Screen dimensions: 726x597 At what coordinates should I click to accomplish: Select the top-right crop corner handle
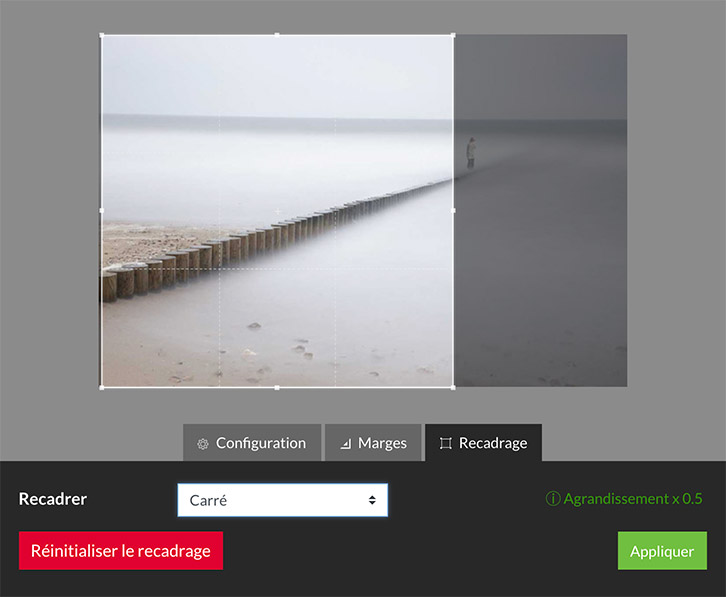coord(454,35)
